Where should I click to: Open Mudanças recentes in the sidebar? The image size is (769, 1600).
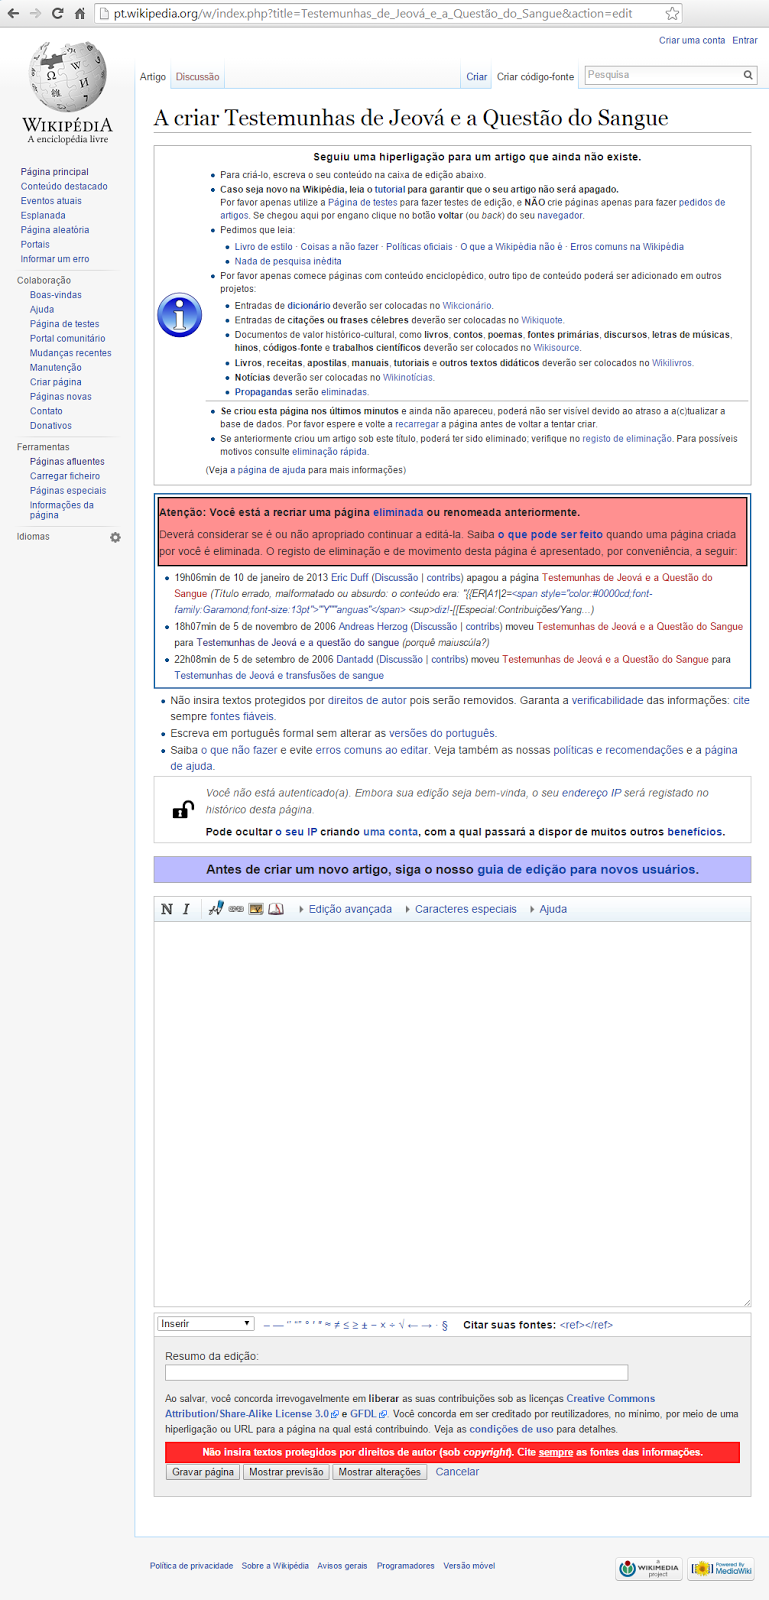(71, 353)
